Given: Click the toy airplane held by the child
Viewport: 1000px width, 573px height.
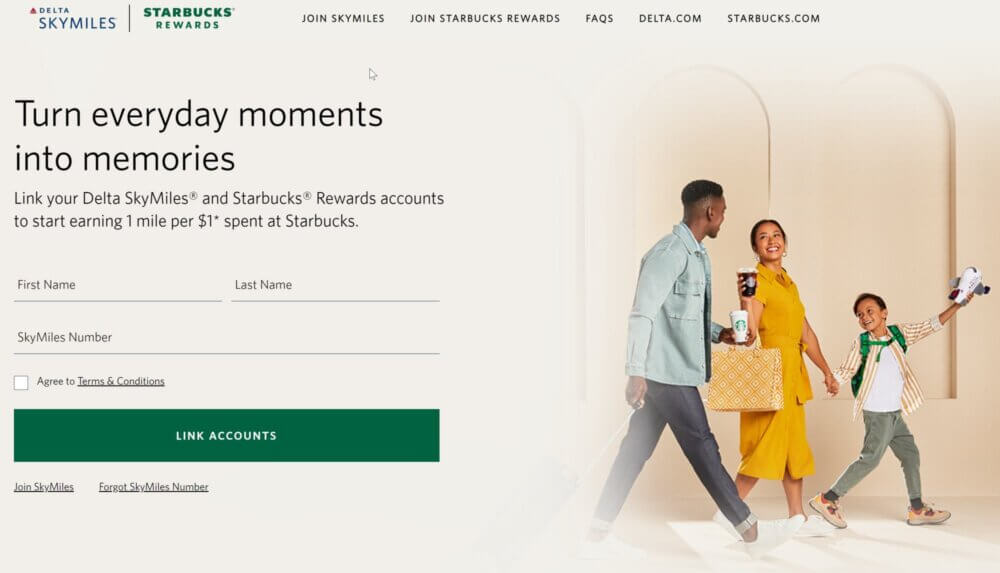Looking at the screenshot, I should coord(968,285).
